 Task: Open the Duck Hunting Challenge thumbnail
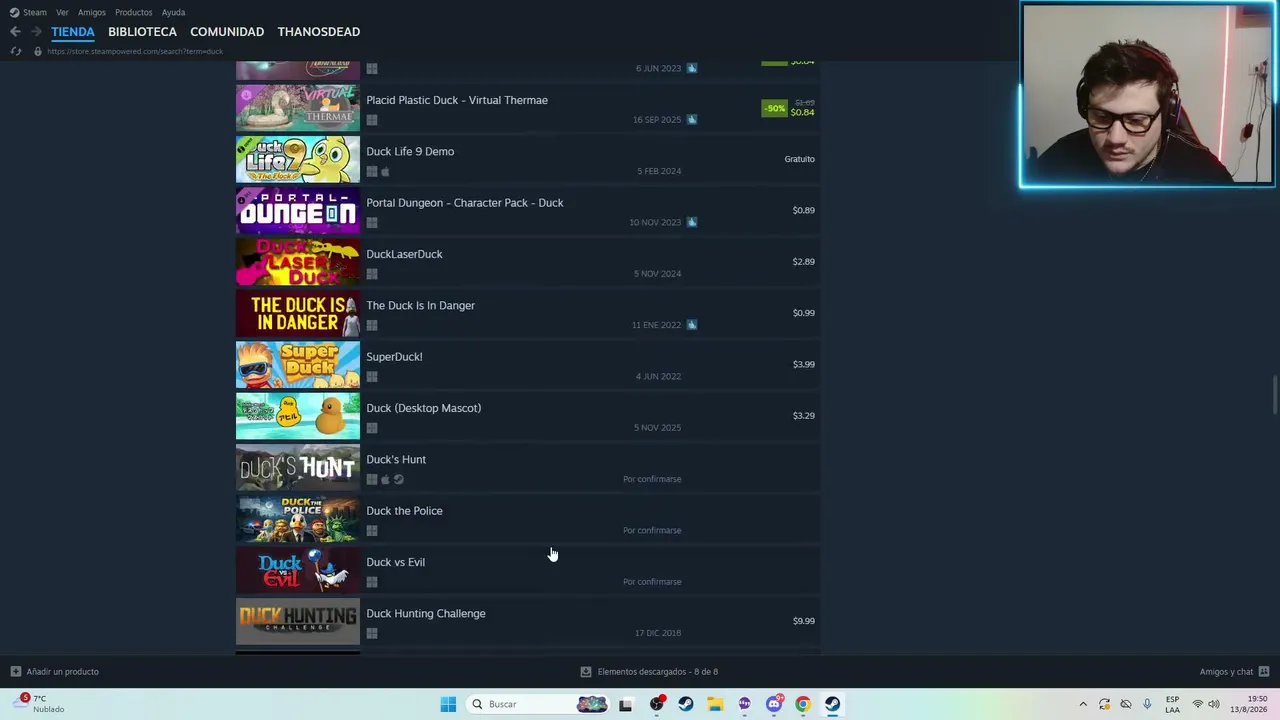298,621
